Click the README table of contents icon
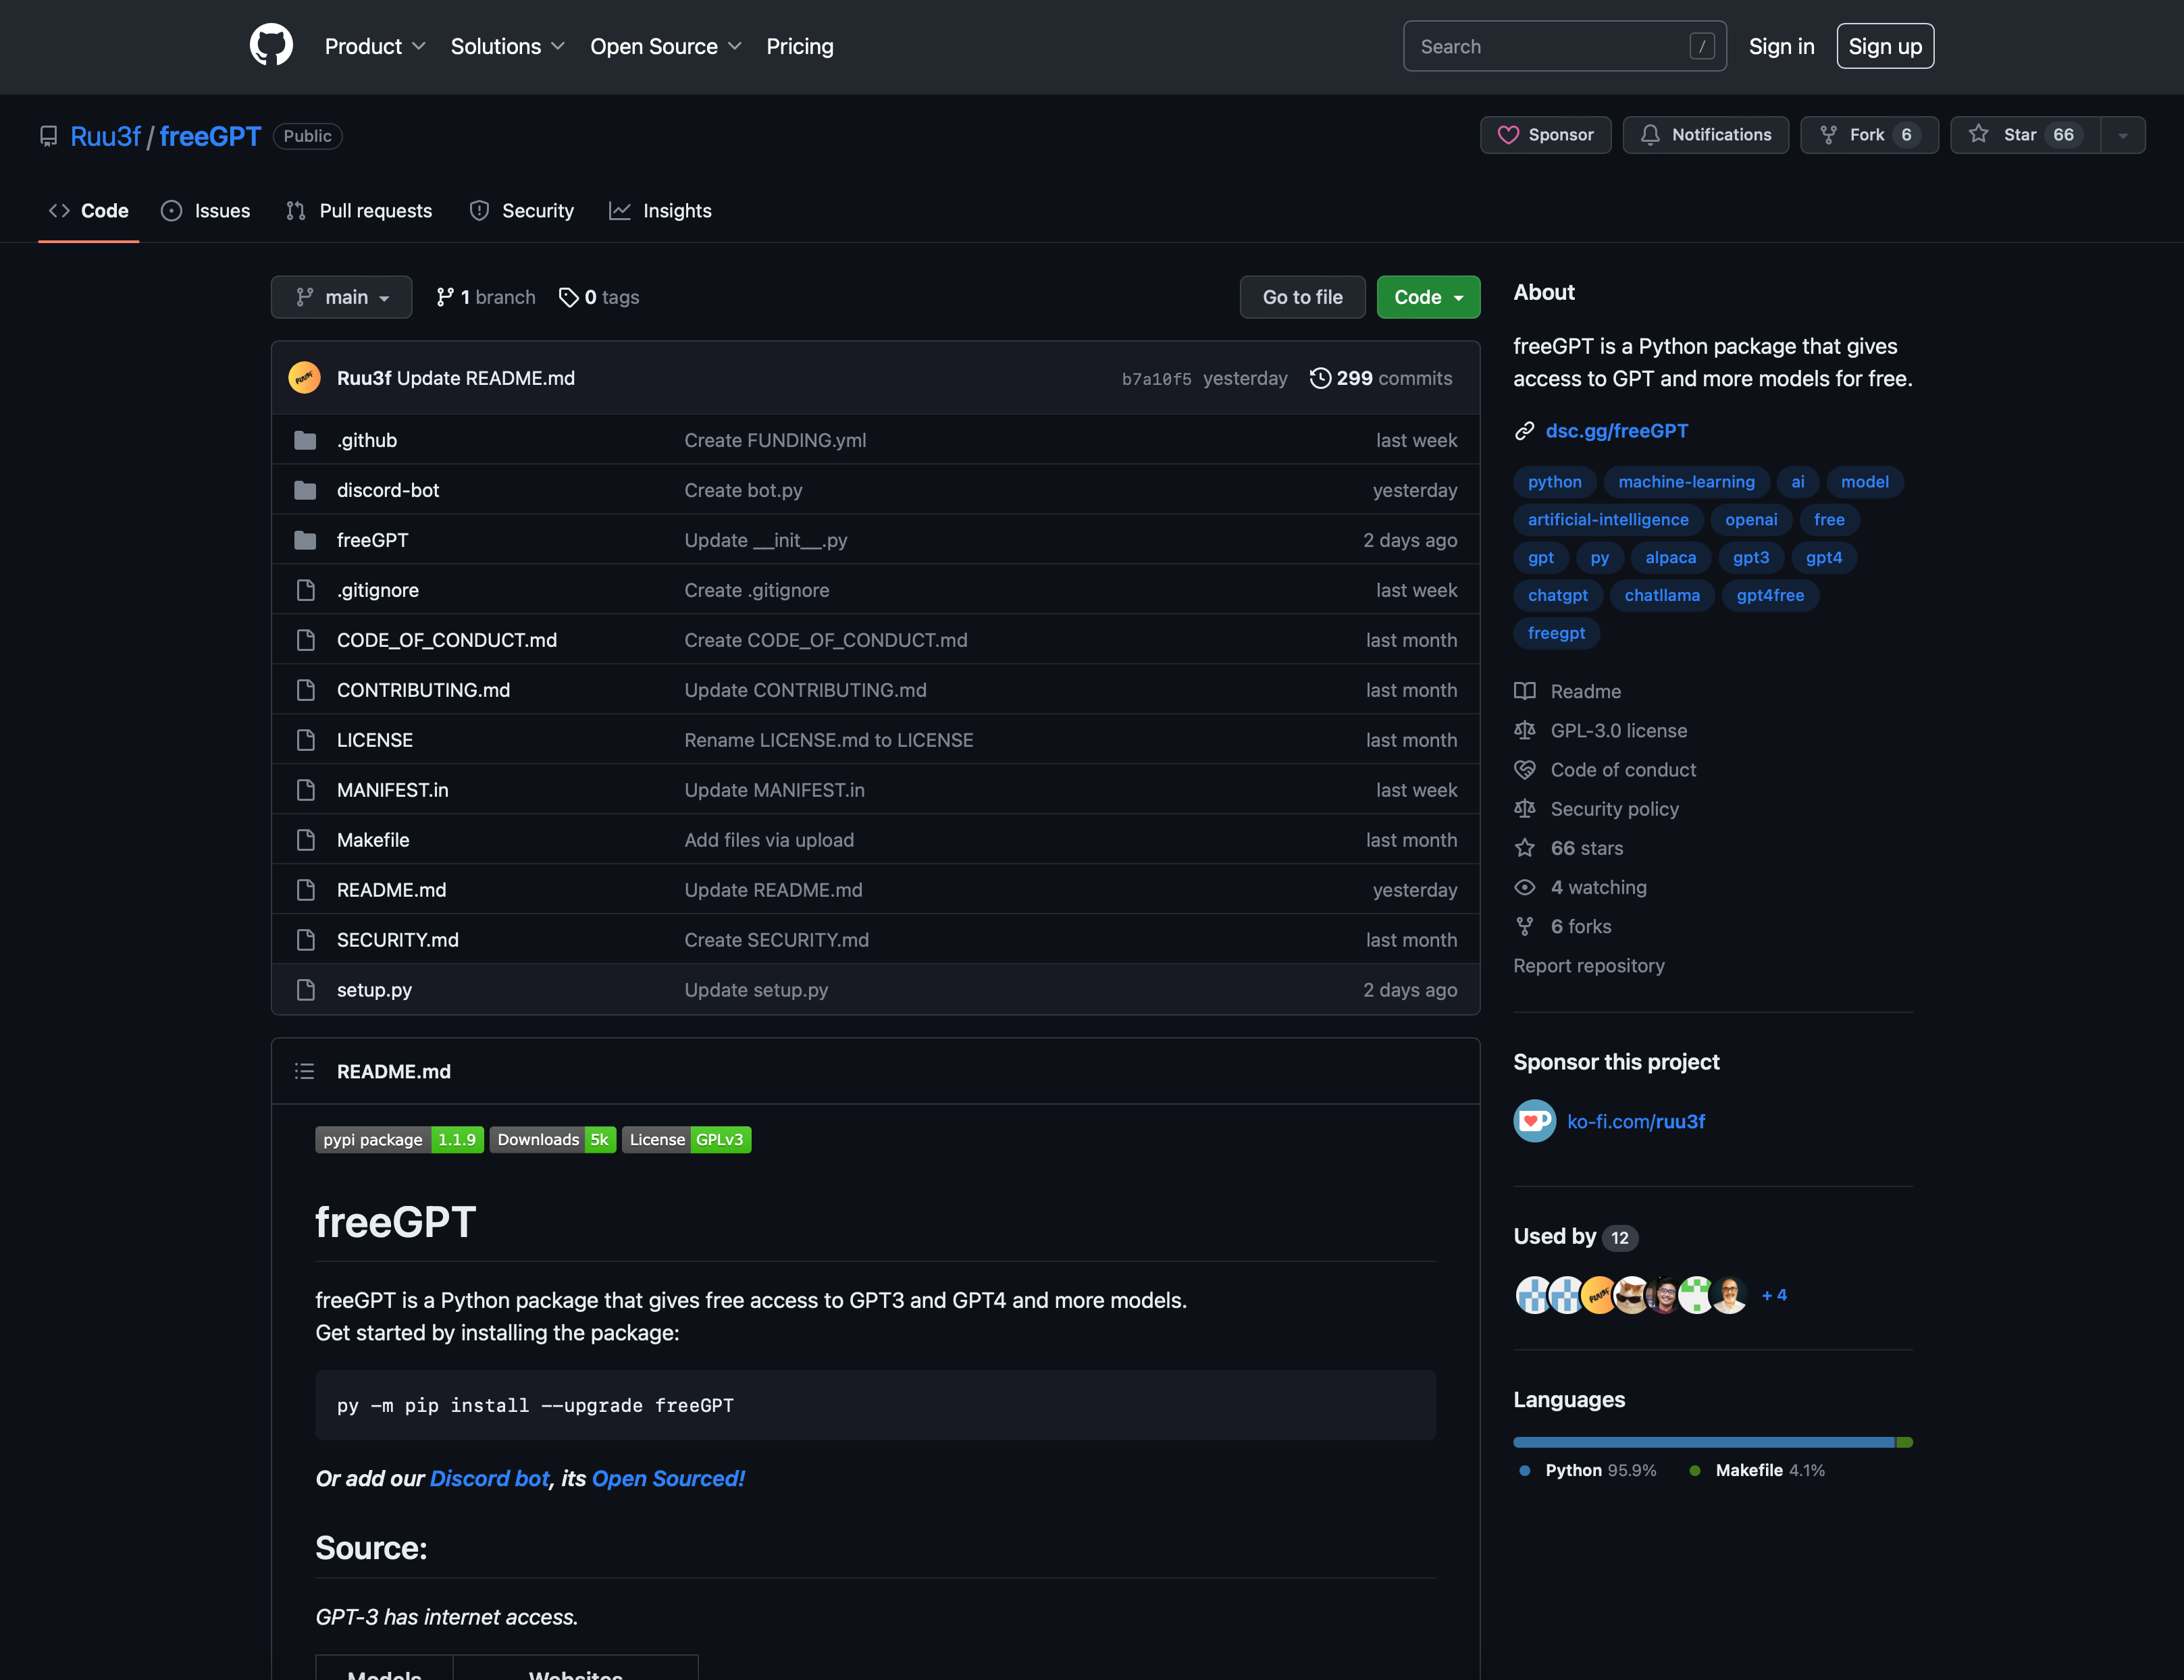The image size is (2184, 1680). pos(304,1072)
